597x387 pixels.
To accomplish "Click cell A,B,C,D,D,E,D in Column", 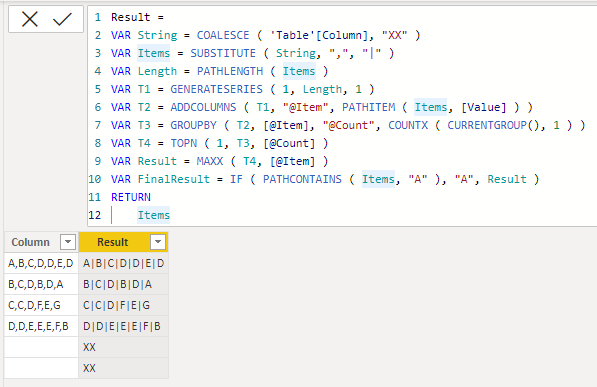I will [x=40, y=263].
